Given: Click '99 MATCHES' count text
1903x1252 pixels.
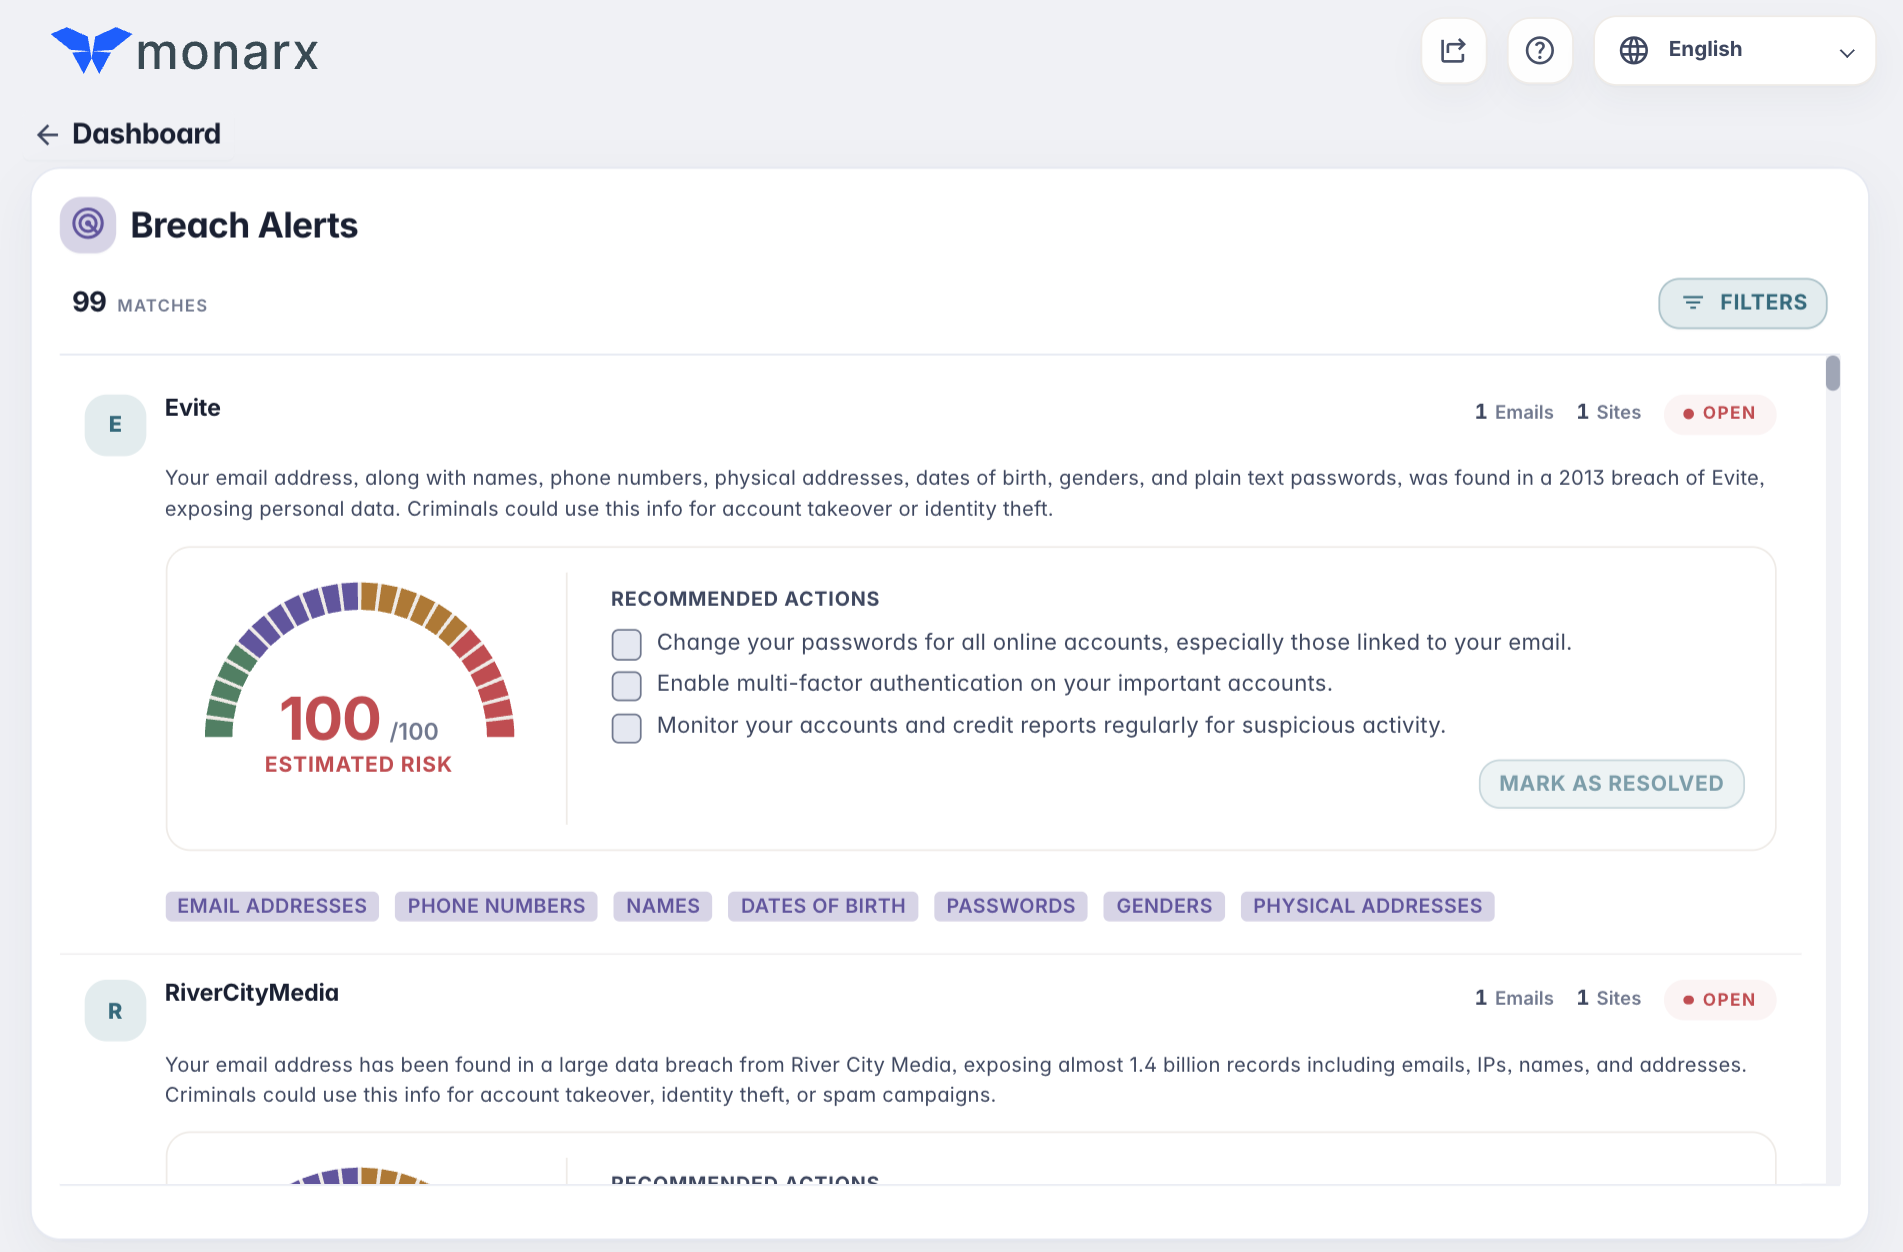Looking at the screenshot, I should point(140,303).
